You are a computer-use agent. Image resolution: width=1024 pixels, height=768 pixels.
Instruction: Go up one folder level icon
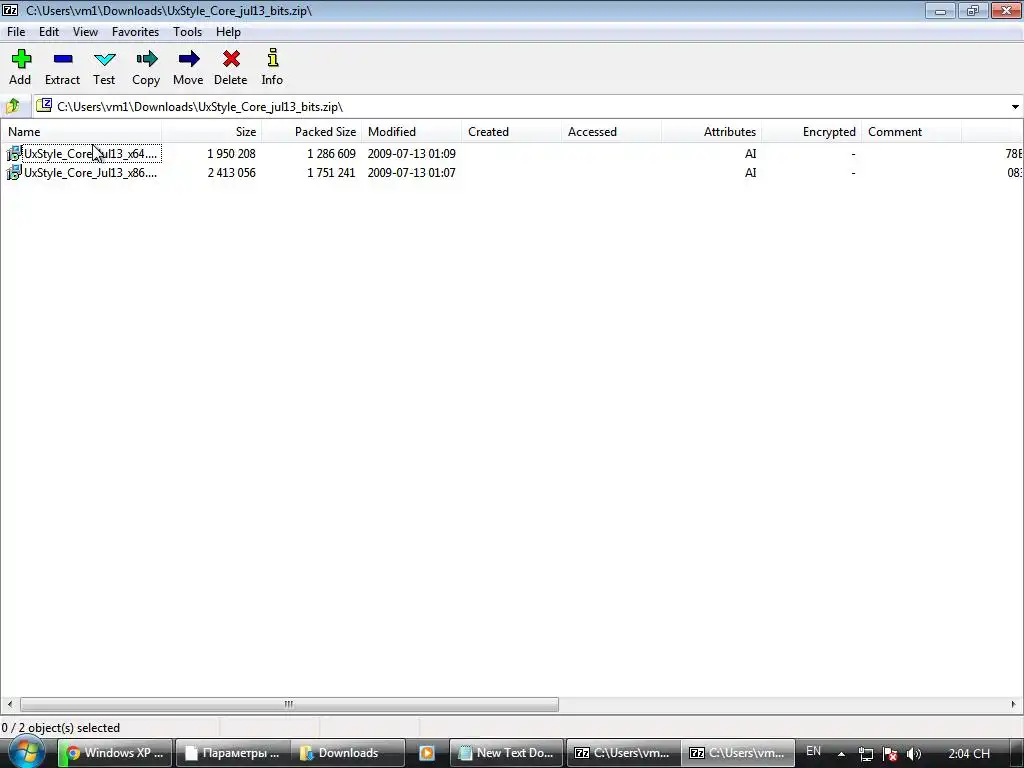click(13, 106)
